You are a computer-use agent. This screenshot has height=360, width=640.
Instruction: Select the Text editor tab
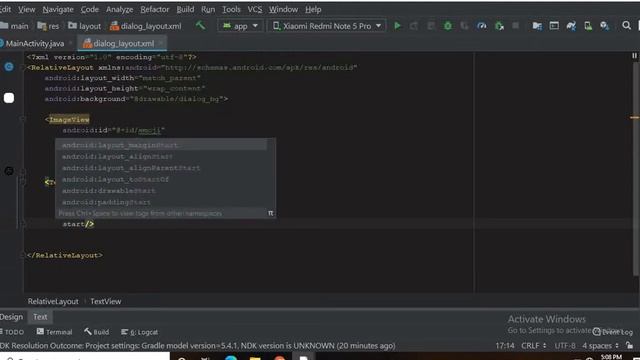coord(40,317)
